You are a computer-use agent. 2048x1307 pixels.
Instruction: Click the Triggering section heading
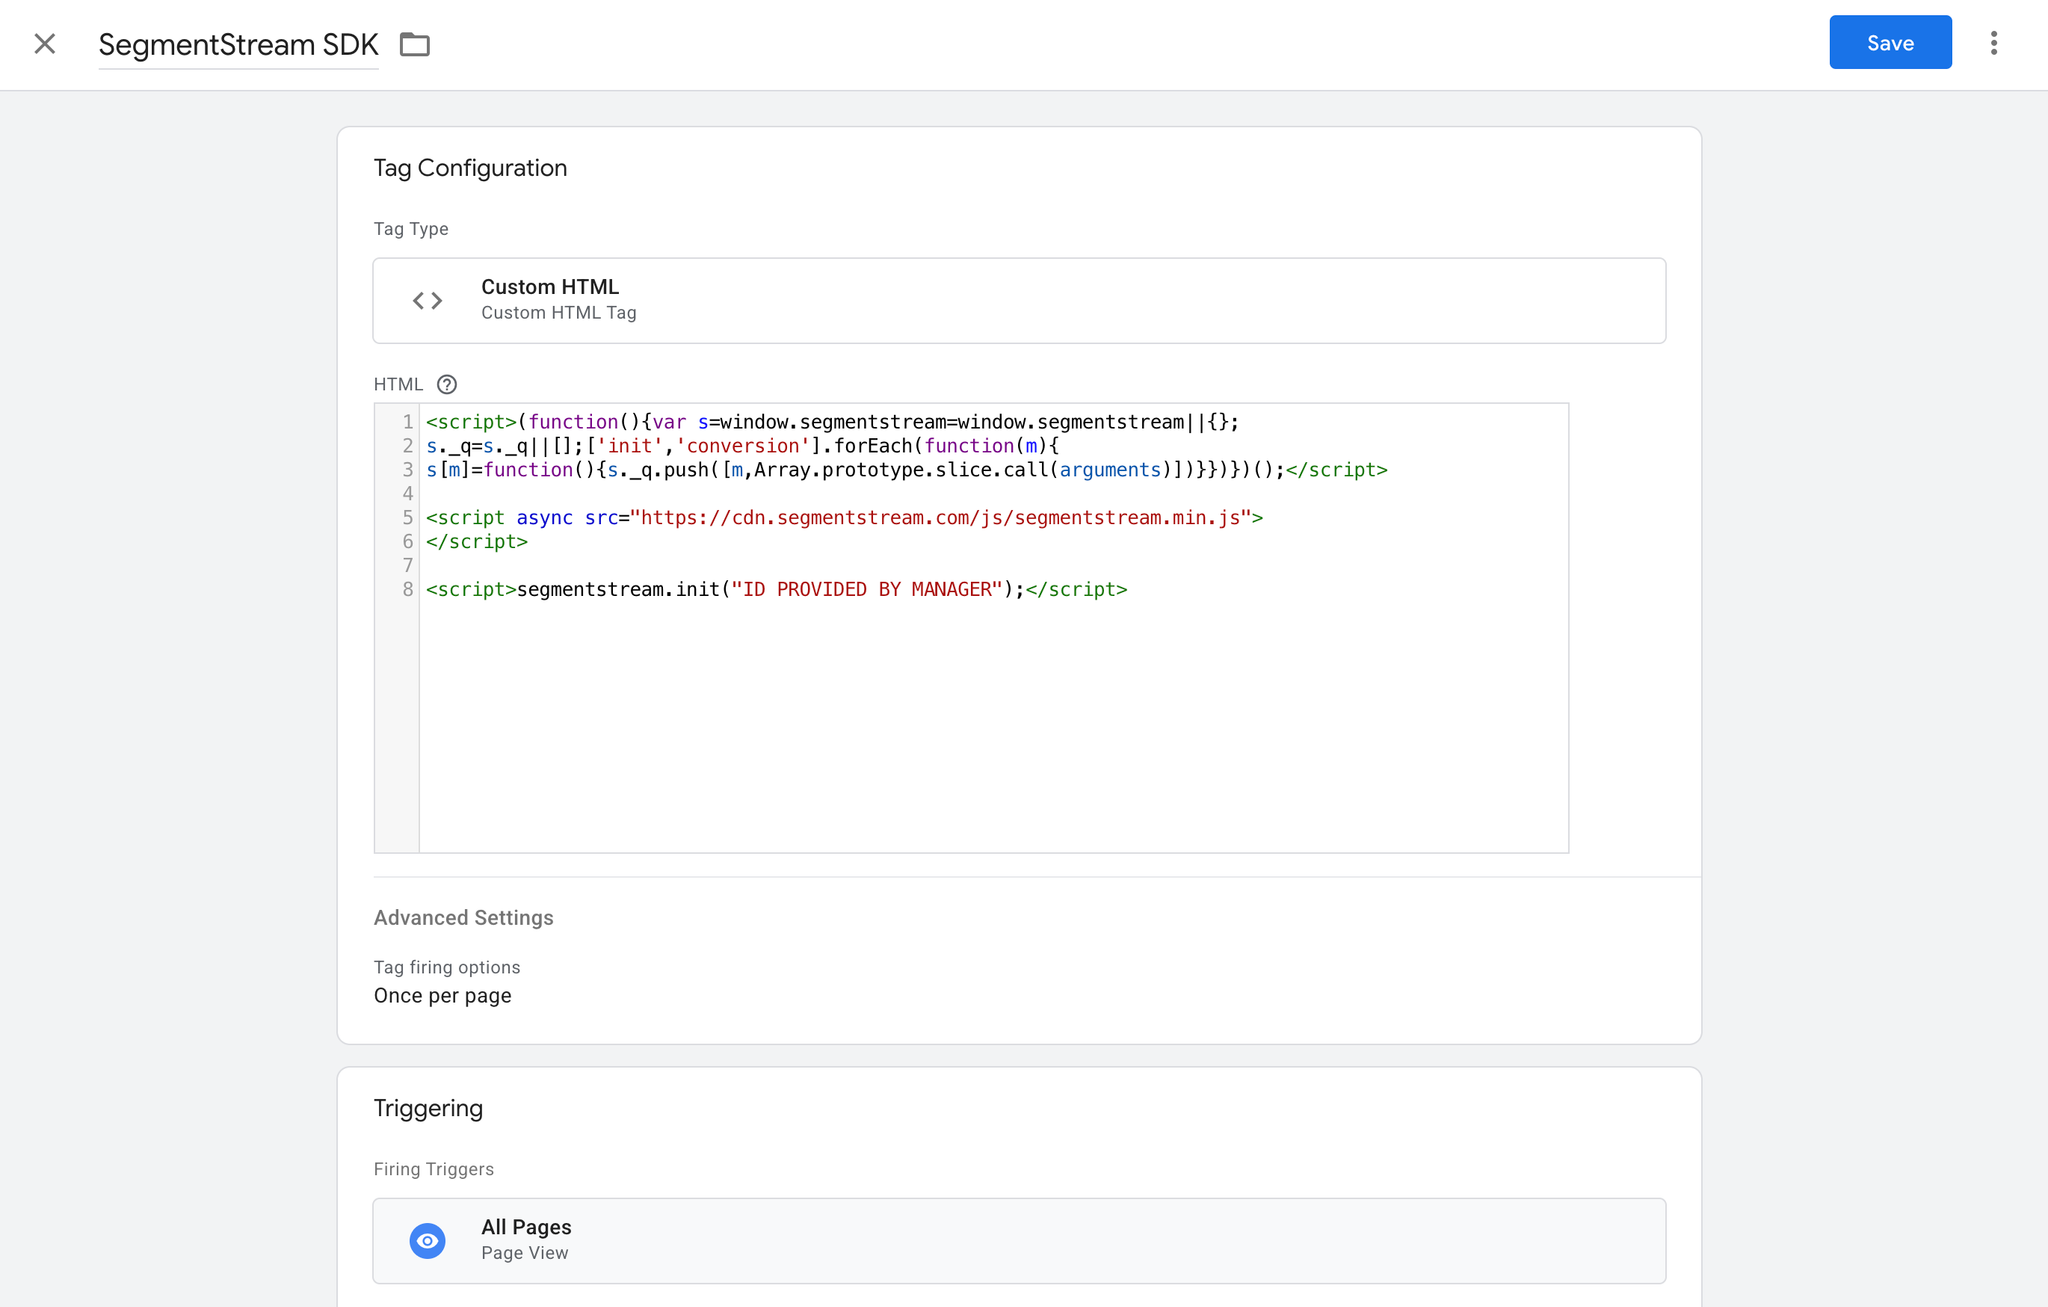pyautogui.click(x=428, y=1108)
